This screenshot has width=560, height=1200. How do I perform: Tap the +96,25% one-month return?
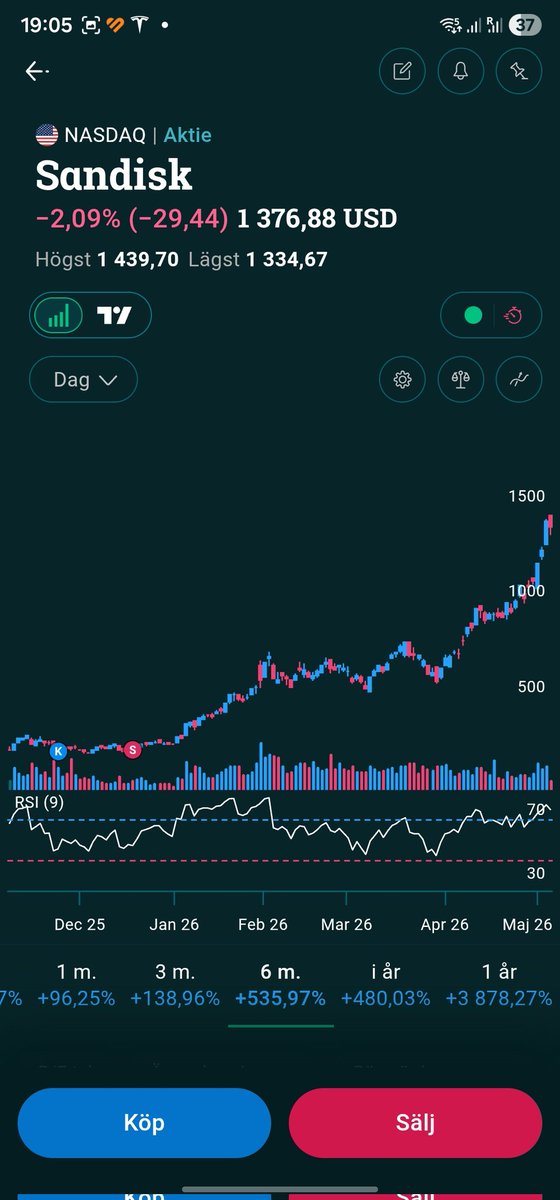click(x=75, y=998)
